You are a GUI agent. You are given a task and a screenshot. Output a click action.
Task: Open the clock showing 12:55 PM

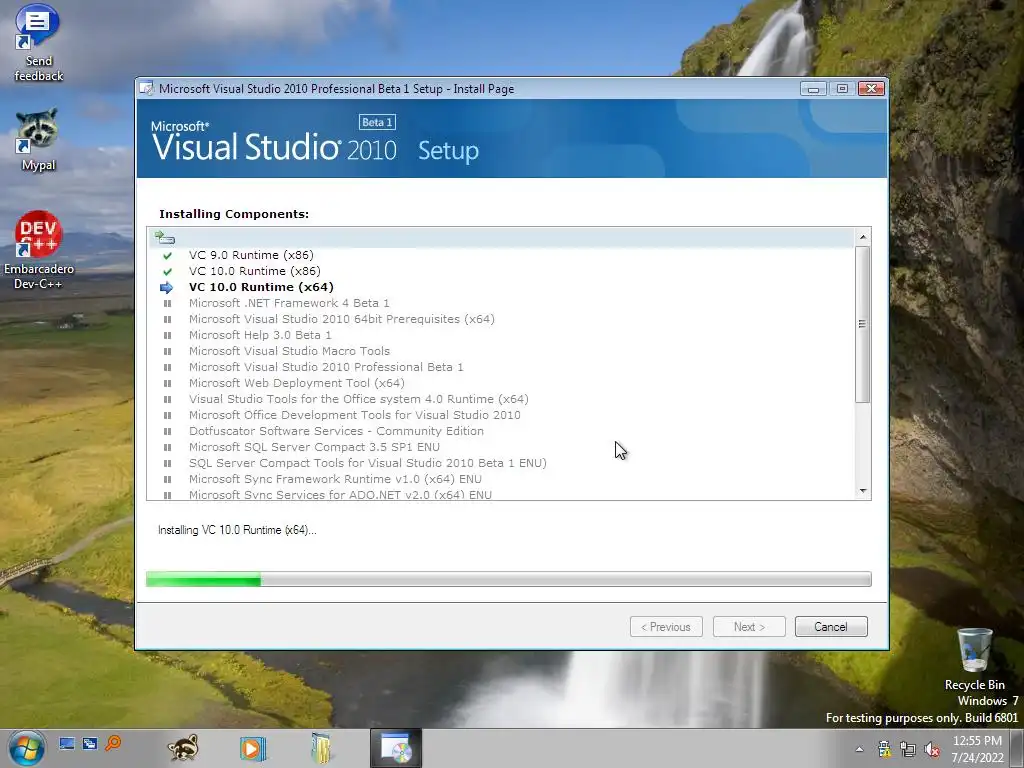point(978,749)
